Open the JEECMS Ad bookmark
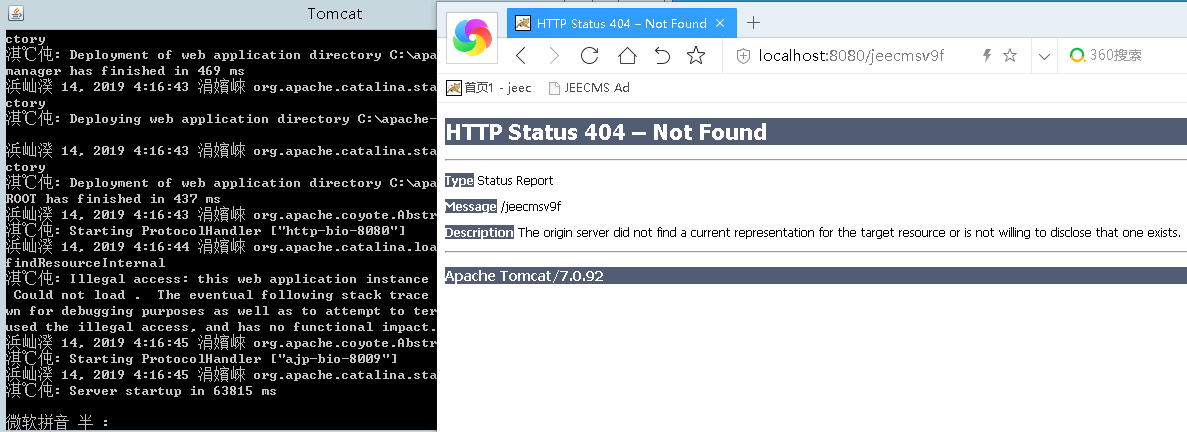1187x432 pixels. (589, 88)
